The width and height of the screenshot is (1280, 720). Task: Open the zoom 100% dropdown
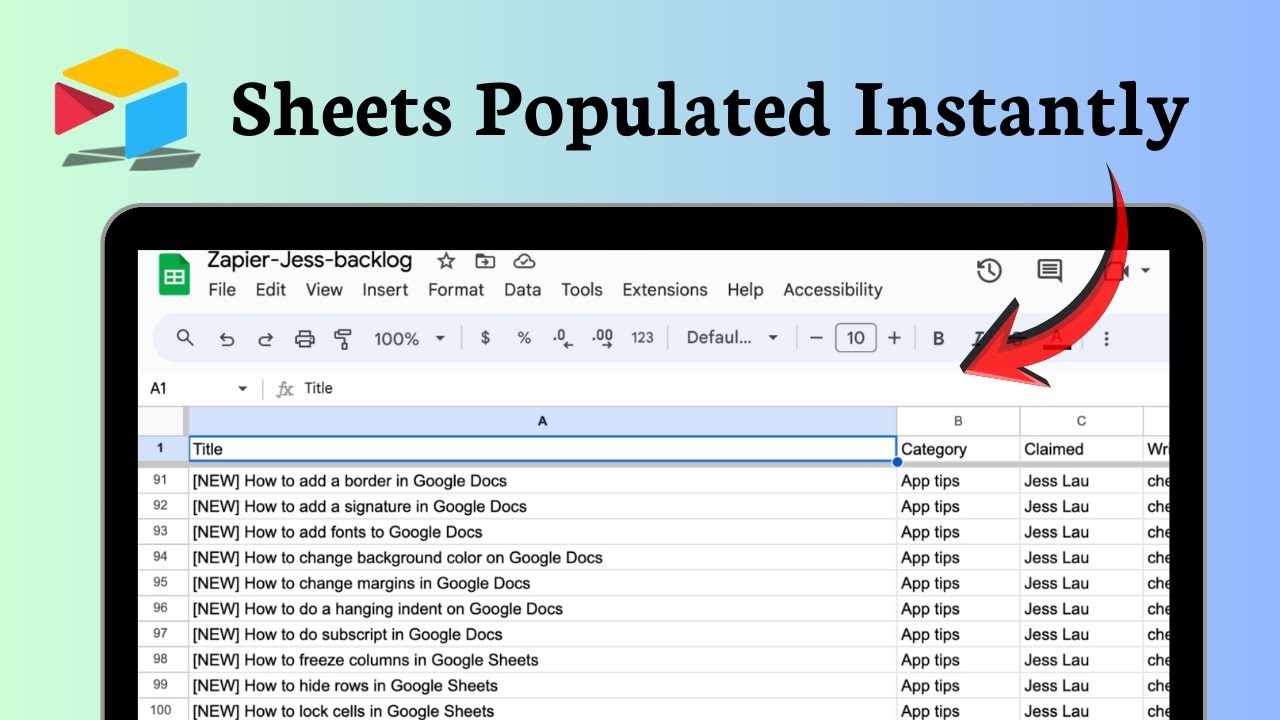pos(409,339)
